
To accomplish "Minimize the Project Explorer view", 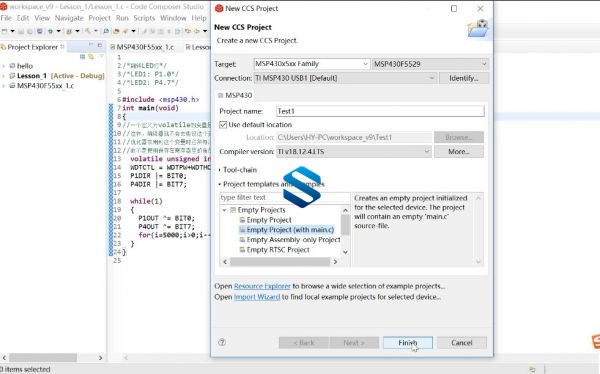I will (91, 45).
